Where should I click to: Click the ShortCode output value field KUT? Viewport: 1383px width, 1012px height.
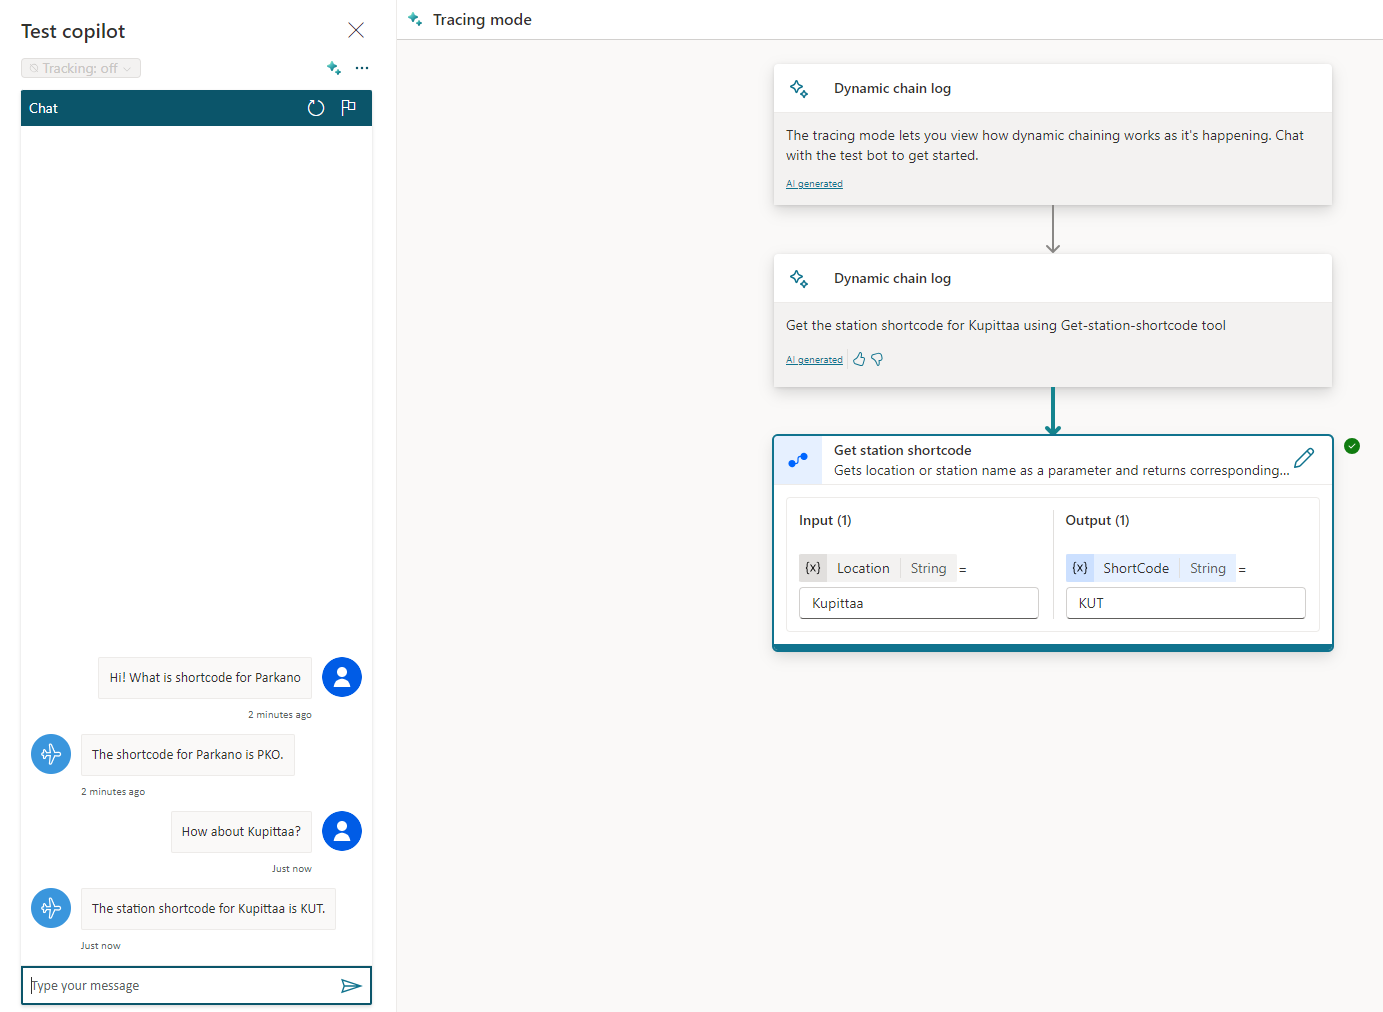(x=1185, y=603)
